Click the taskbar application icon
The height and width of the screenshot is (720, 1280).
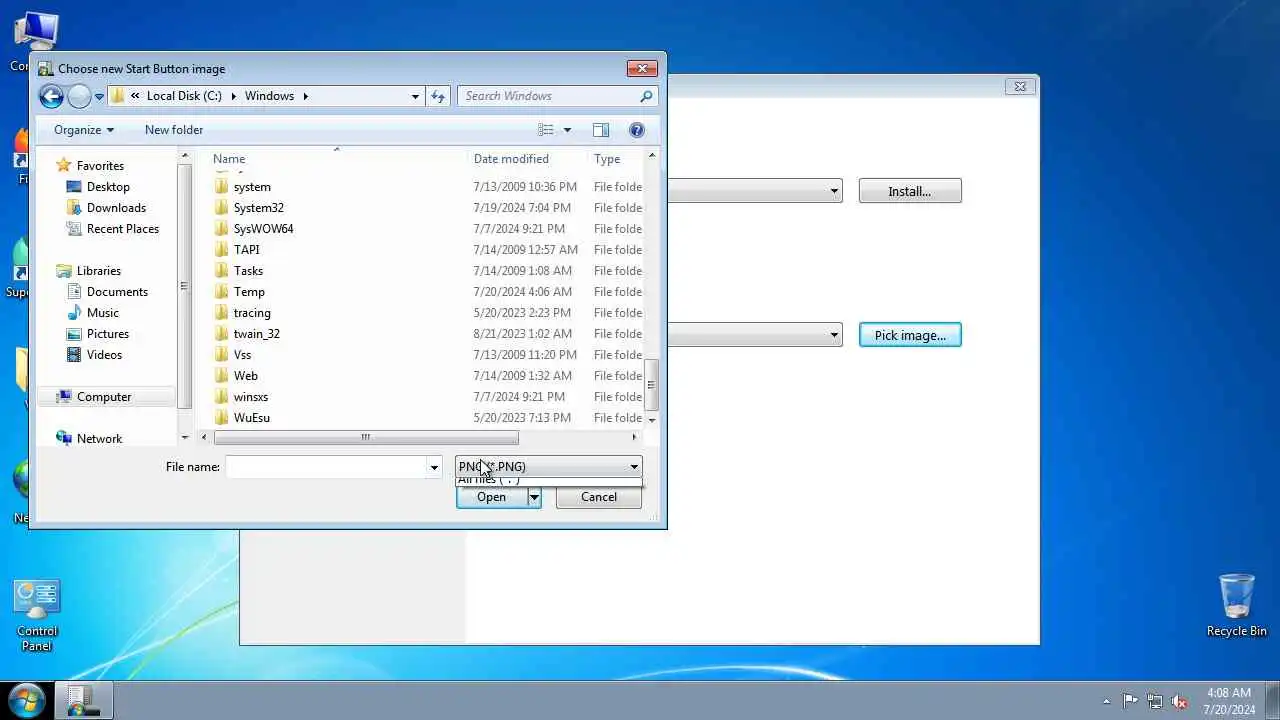point(83,700)
